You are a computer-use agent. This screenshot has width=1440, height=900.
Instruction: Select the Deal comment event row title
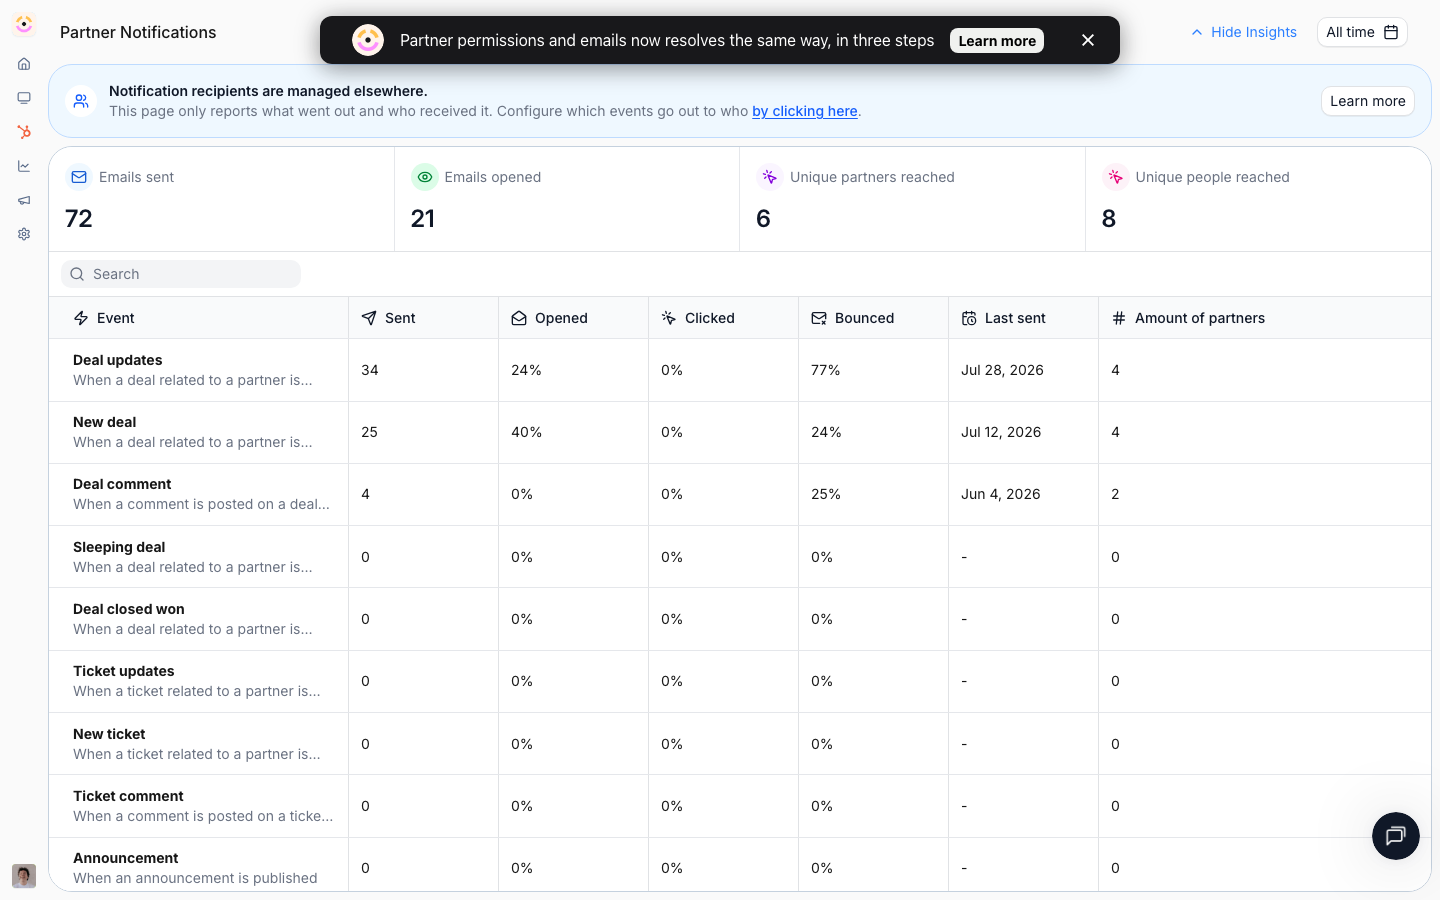(122, 484)
